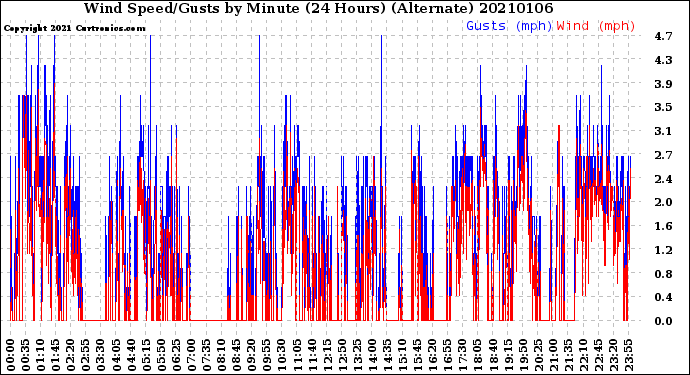Click the 15:10 time label

(402, 355)
